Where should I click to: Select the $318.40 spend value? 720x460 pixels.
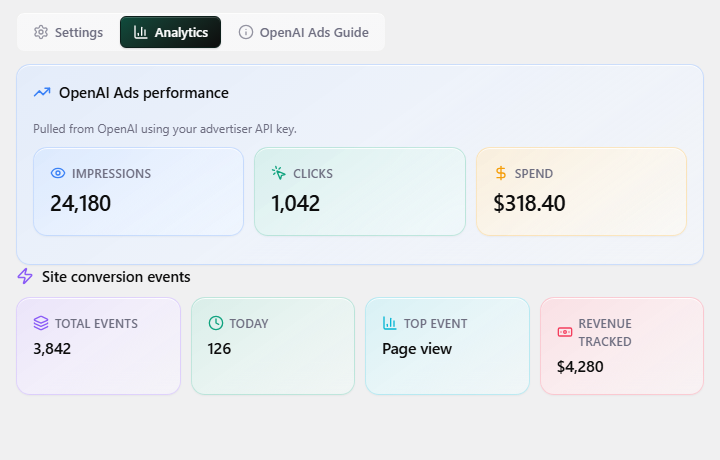(529, 203)
